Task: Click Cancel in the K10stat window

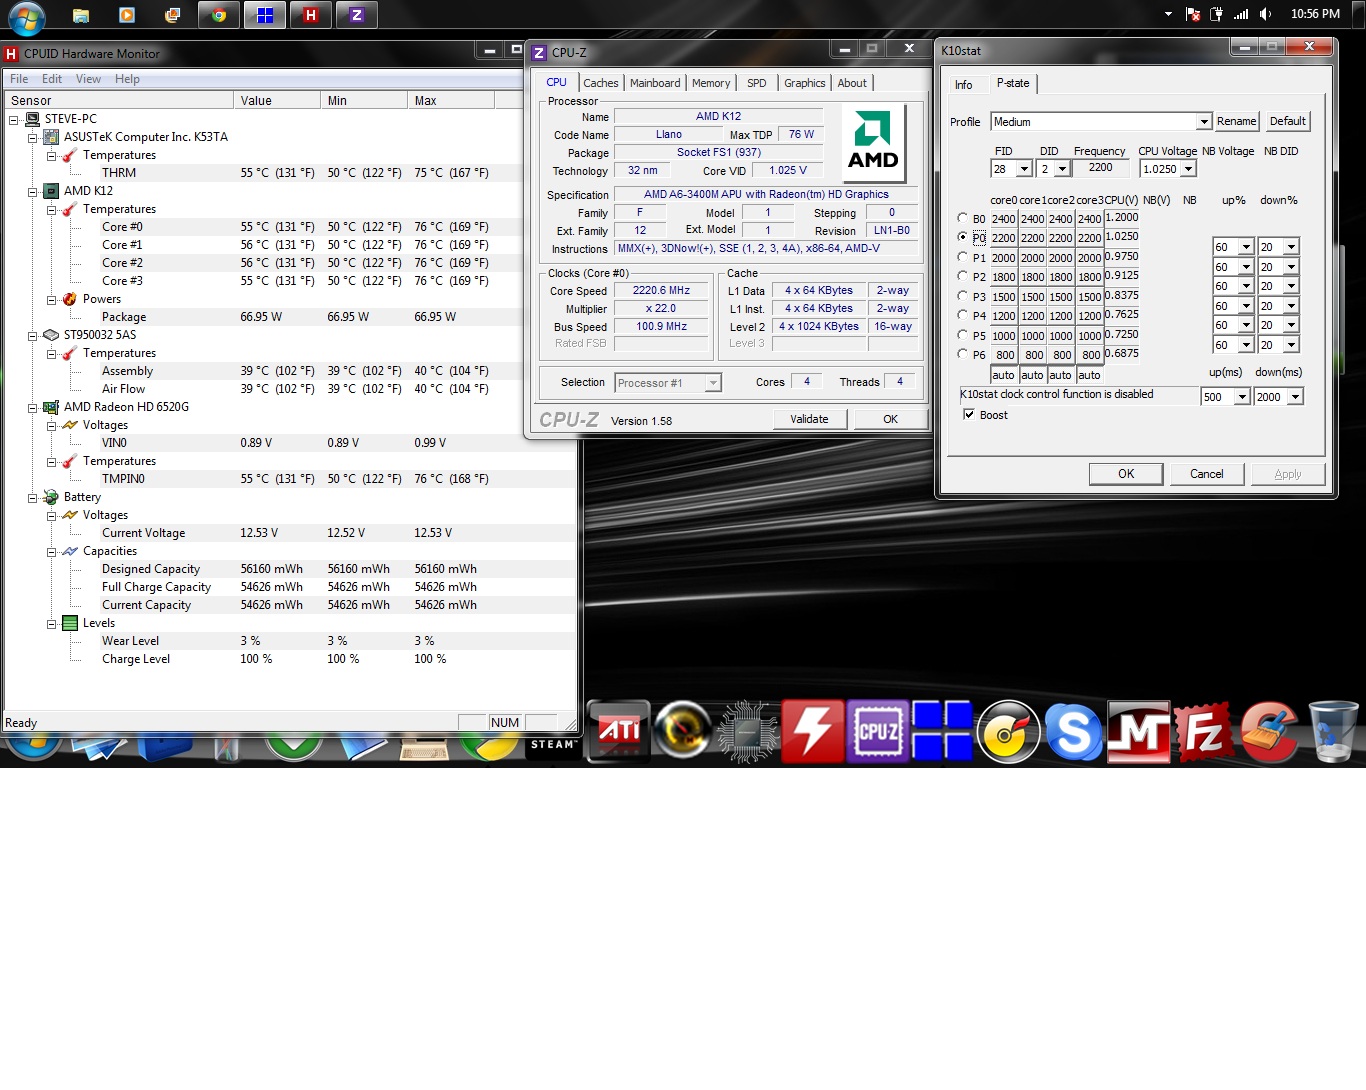Action: pyautogui.click(x=1206, y=474)
